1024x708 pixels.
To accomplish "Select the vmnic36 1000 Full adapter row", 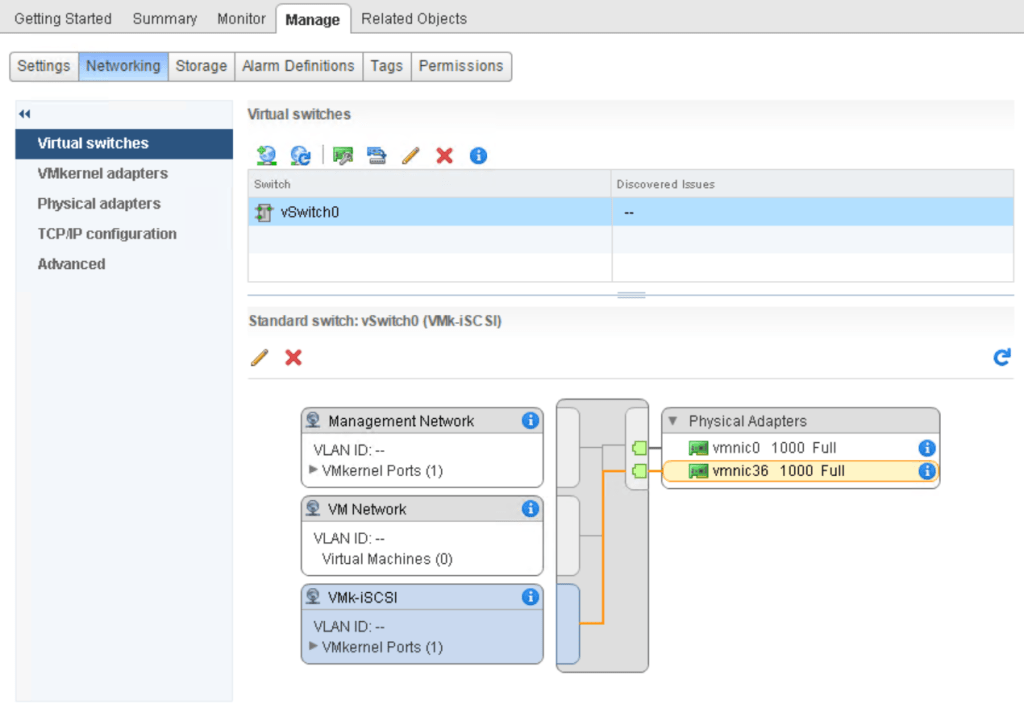I will pos(801,471).
